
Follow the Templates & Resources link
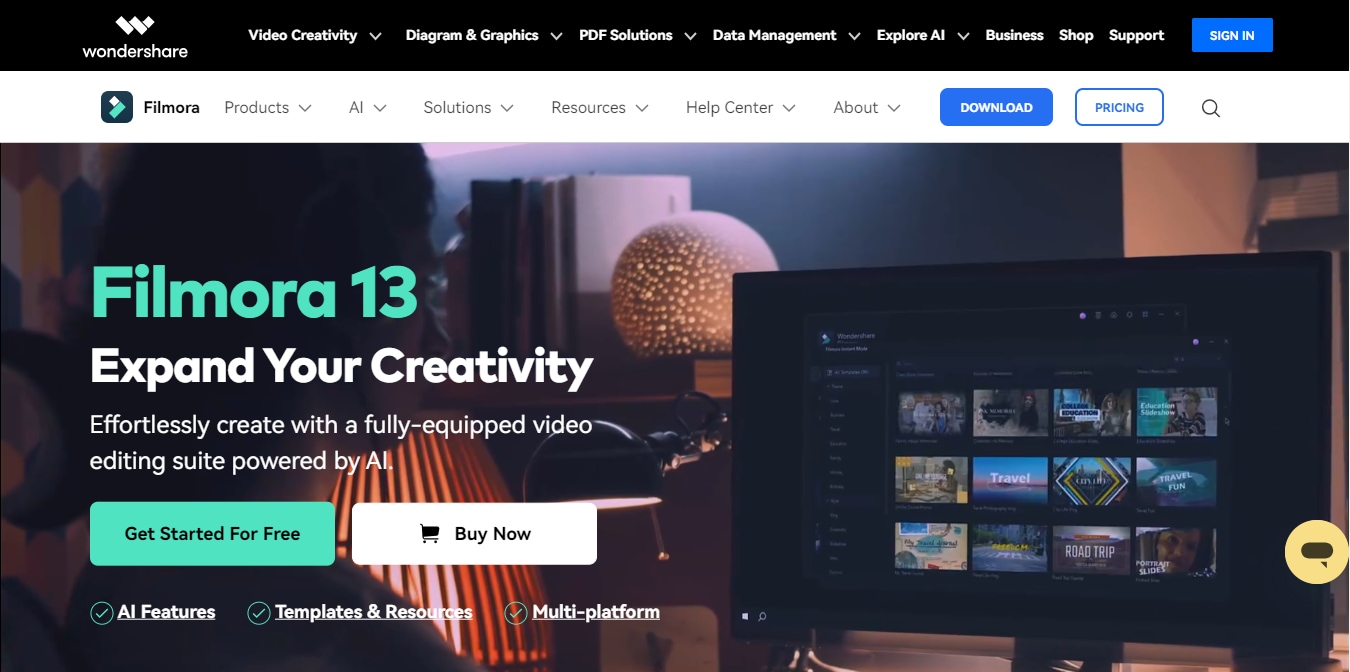(x=374, y=612)
